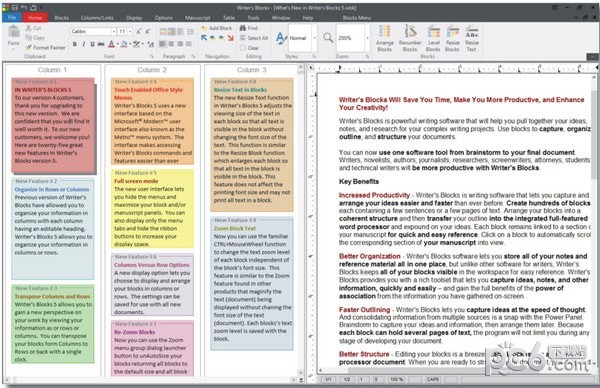This screenshot has width=600, height=388.
Task: Open Find with the binoculars icon
Action: (243, 28)
